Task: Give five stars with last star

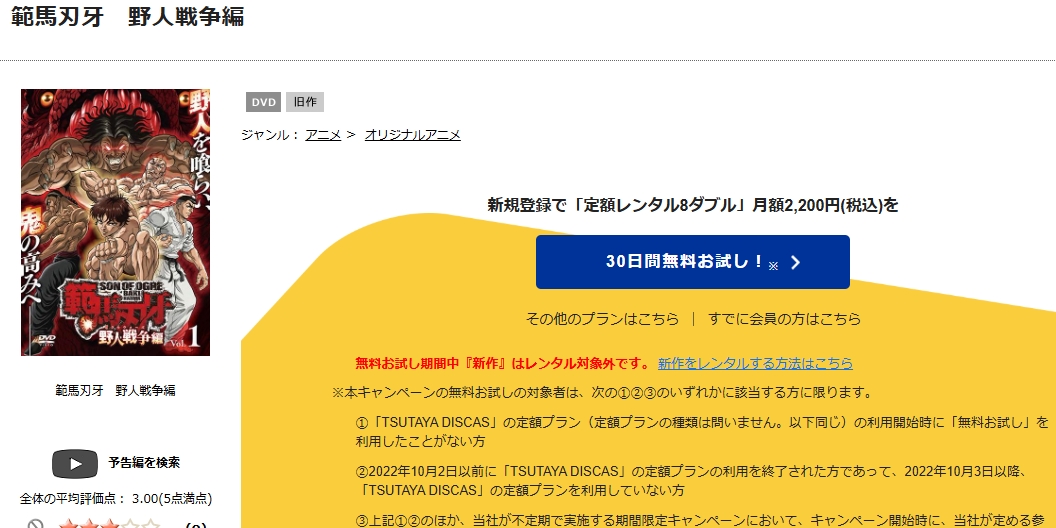Action: pyautogui.click(x=151, y=524)
